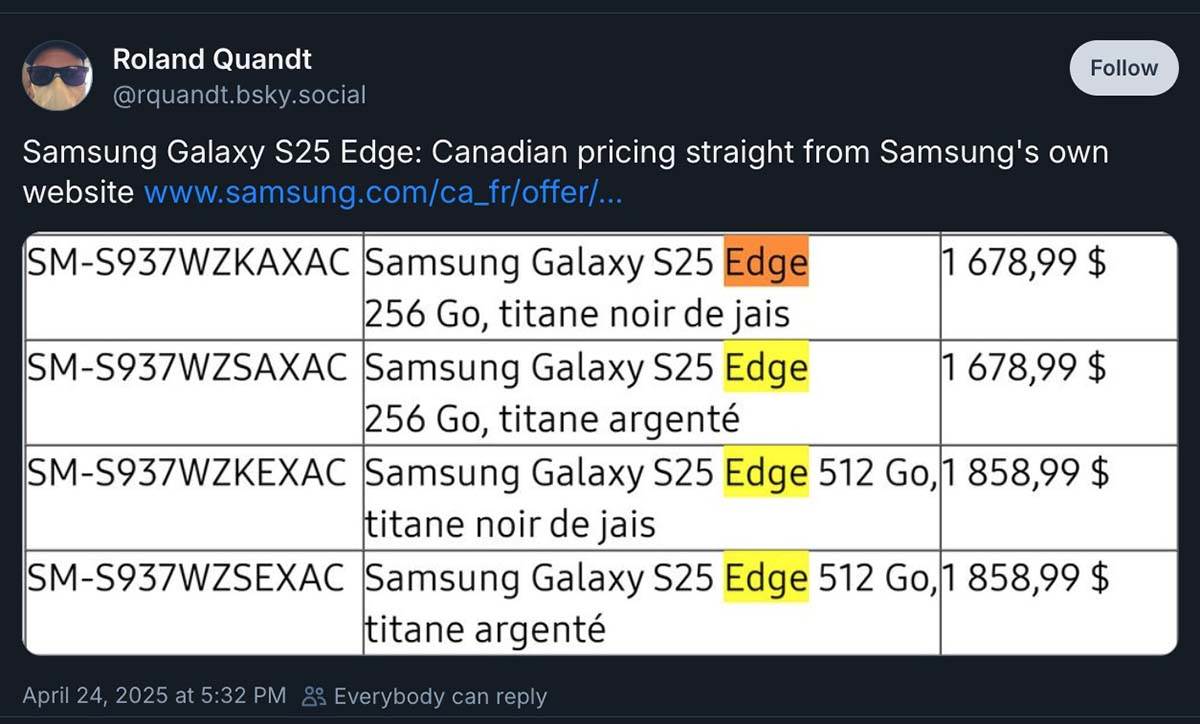Image resolution: width=1200 pixels, height=724 pixels.
Task: Click the @rquandt.bsky.social handle
Action: 239,95
